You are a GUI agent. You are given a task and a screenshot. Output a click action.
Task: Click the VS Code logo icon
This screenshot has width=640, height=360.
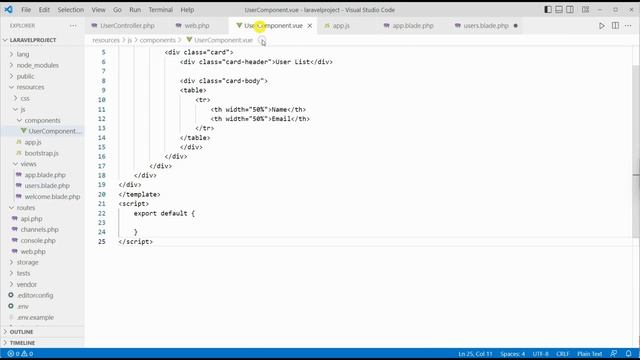click(8, 9)
